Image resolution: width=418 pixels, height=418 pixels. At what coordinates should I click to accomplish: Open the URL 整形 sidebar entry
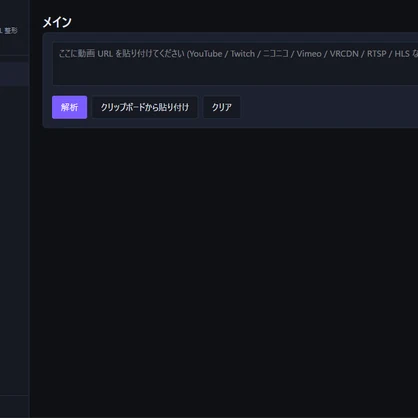(9, 31)
